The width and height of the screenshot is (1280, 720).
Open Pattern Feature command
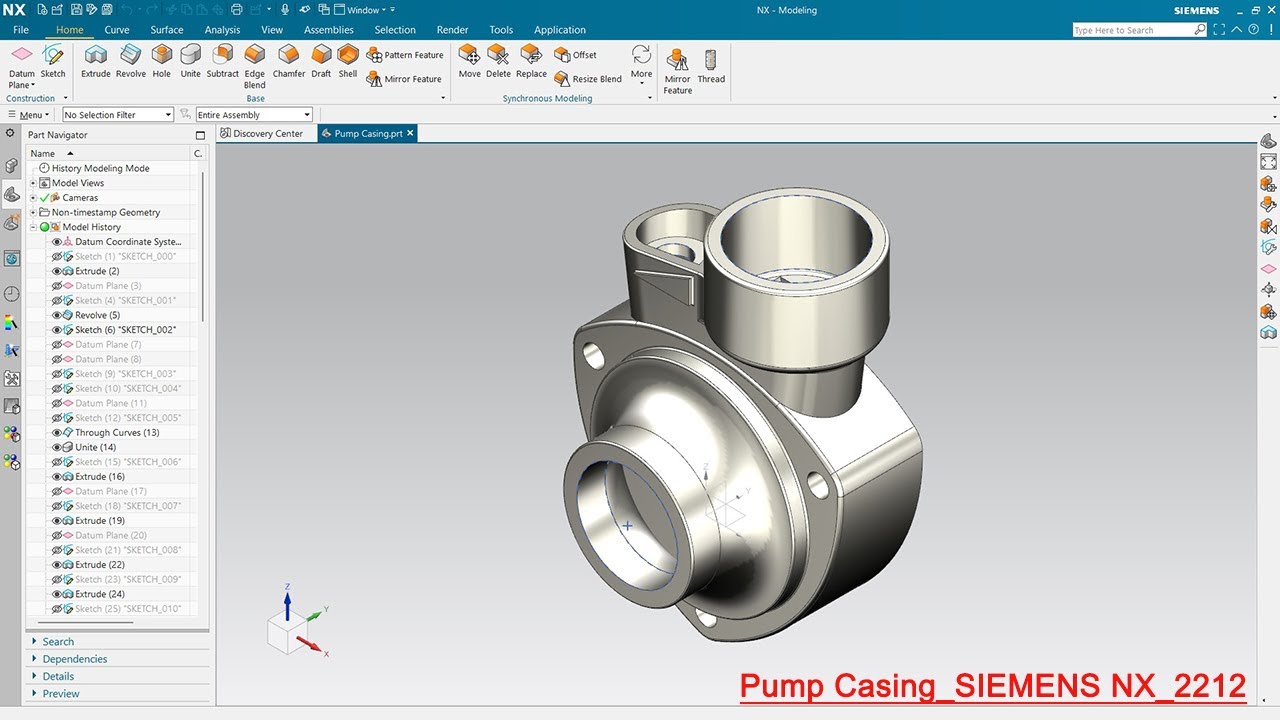pos(405,55)
